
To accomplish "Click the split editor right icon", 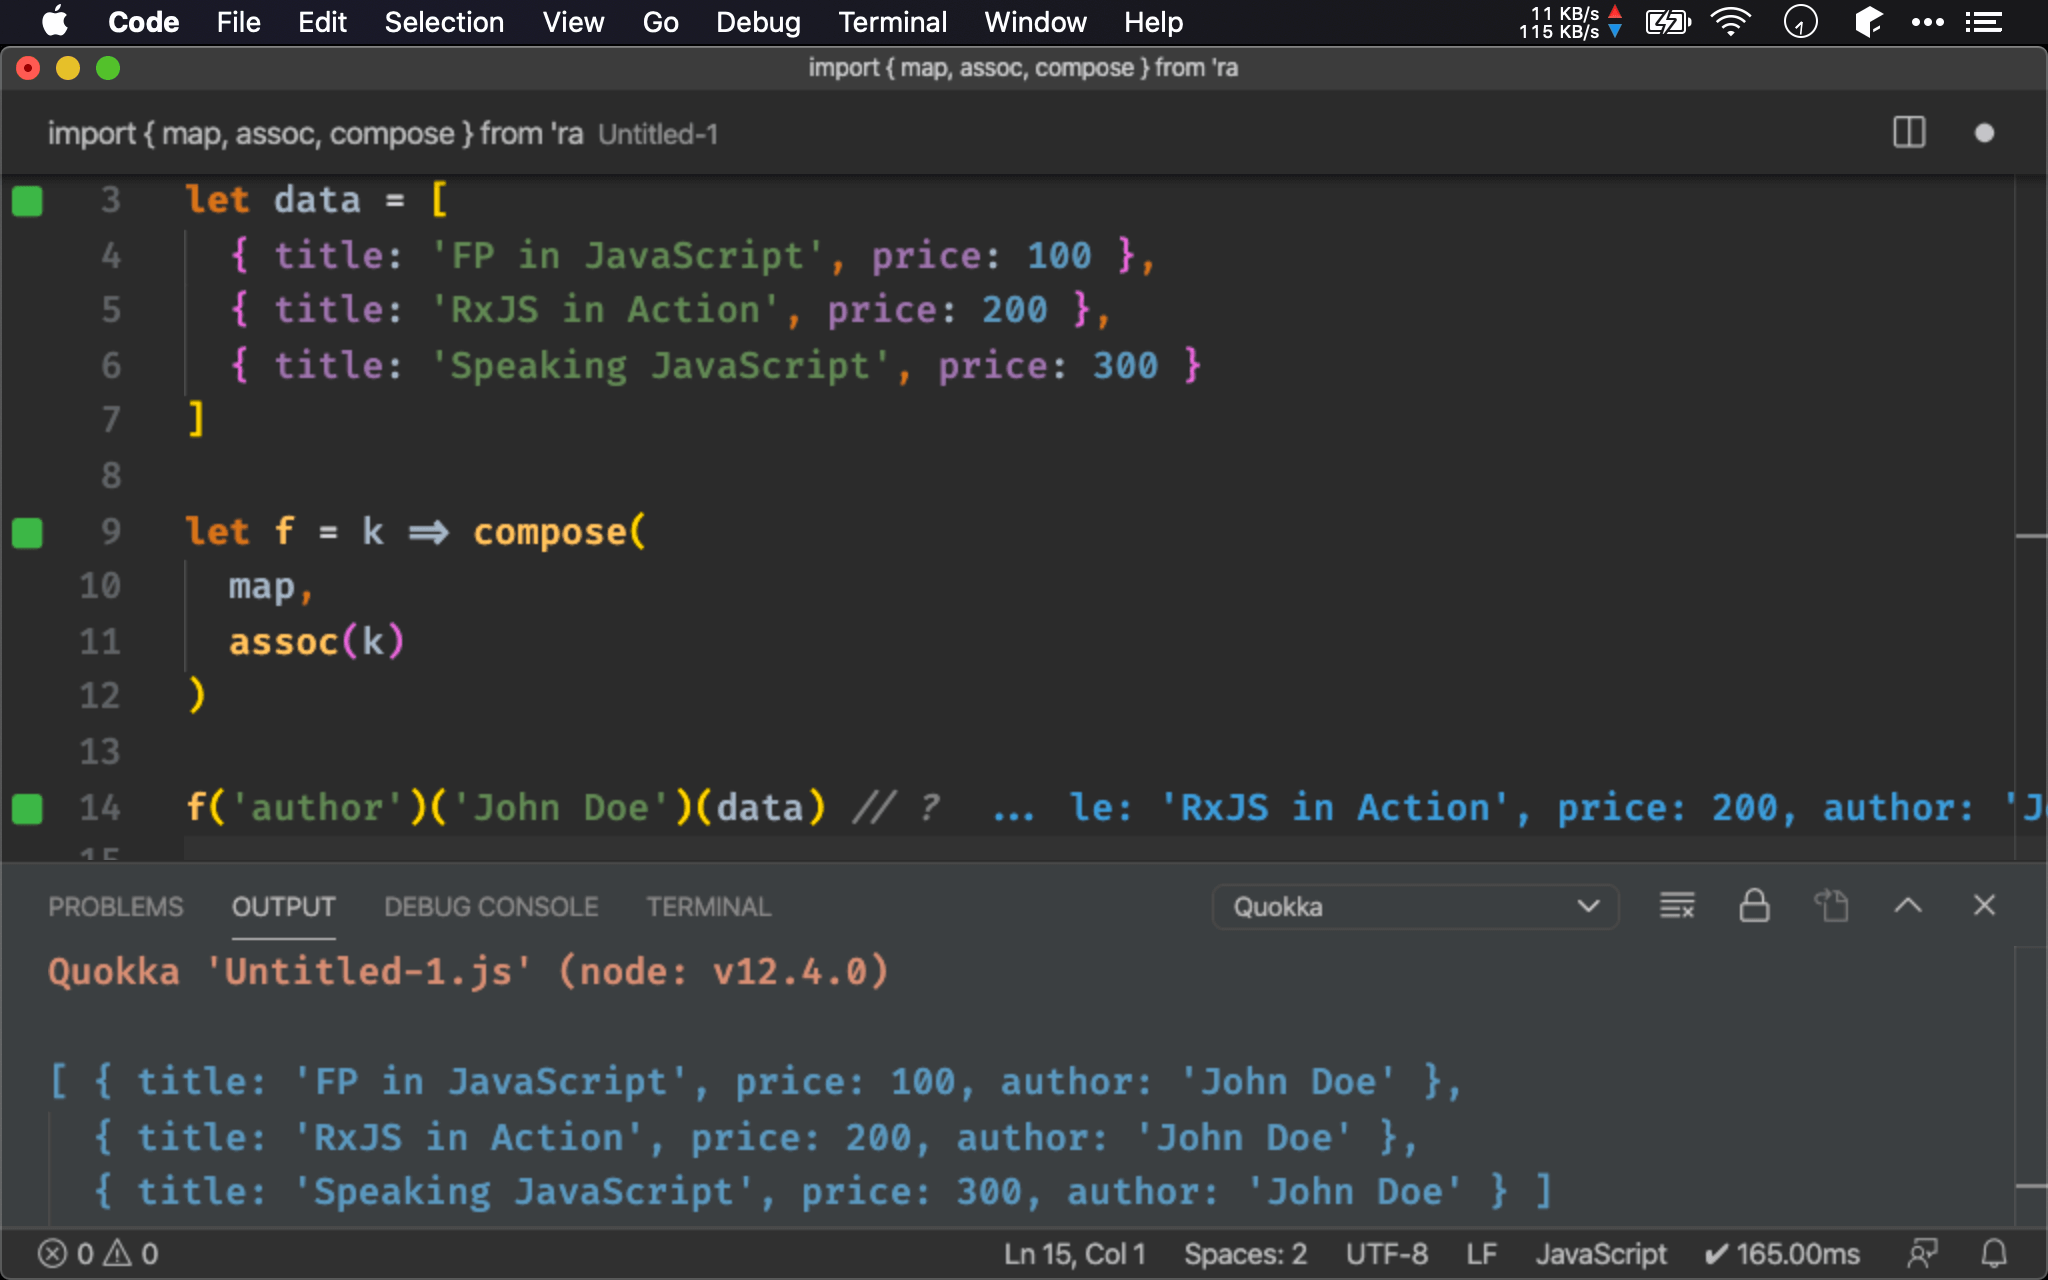I will tap(1909, 133).
